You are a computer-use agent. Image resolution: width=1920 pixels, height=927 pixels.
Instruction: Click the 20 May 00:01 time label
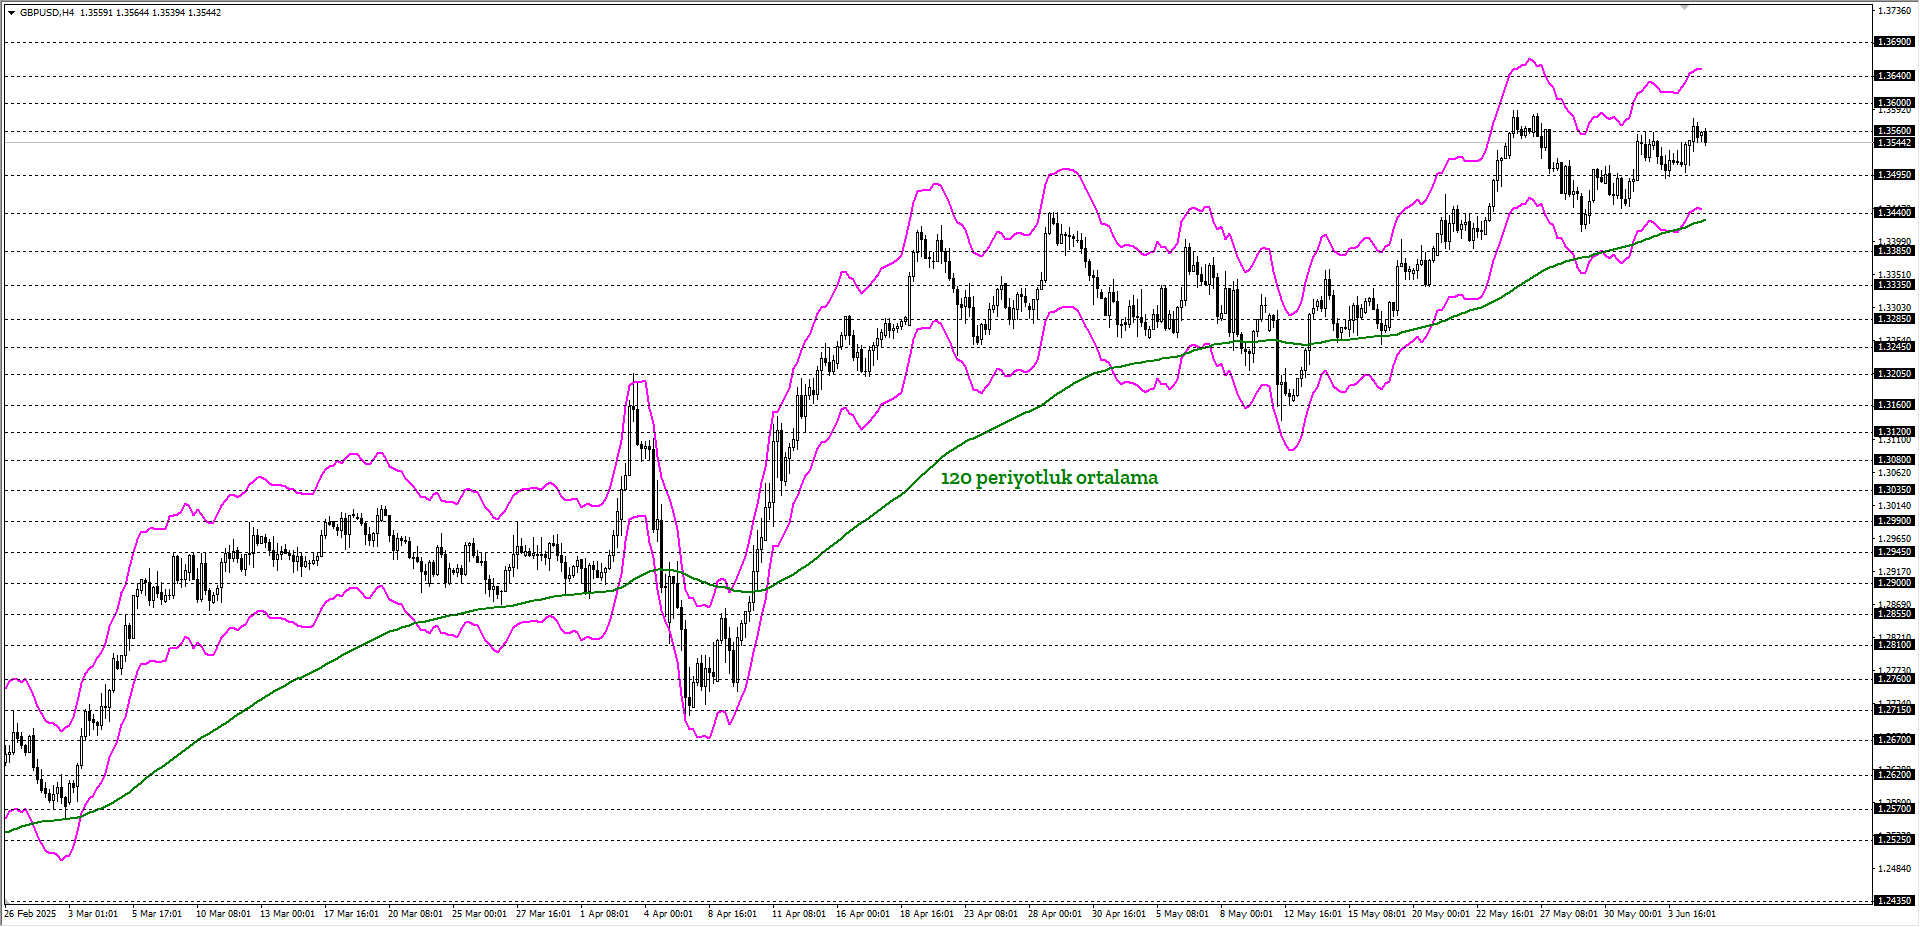(1441, 914)
